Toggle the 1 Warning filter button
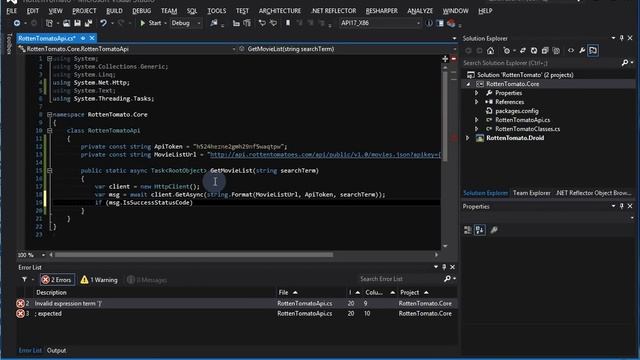 (x=99, y=280)
